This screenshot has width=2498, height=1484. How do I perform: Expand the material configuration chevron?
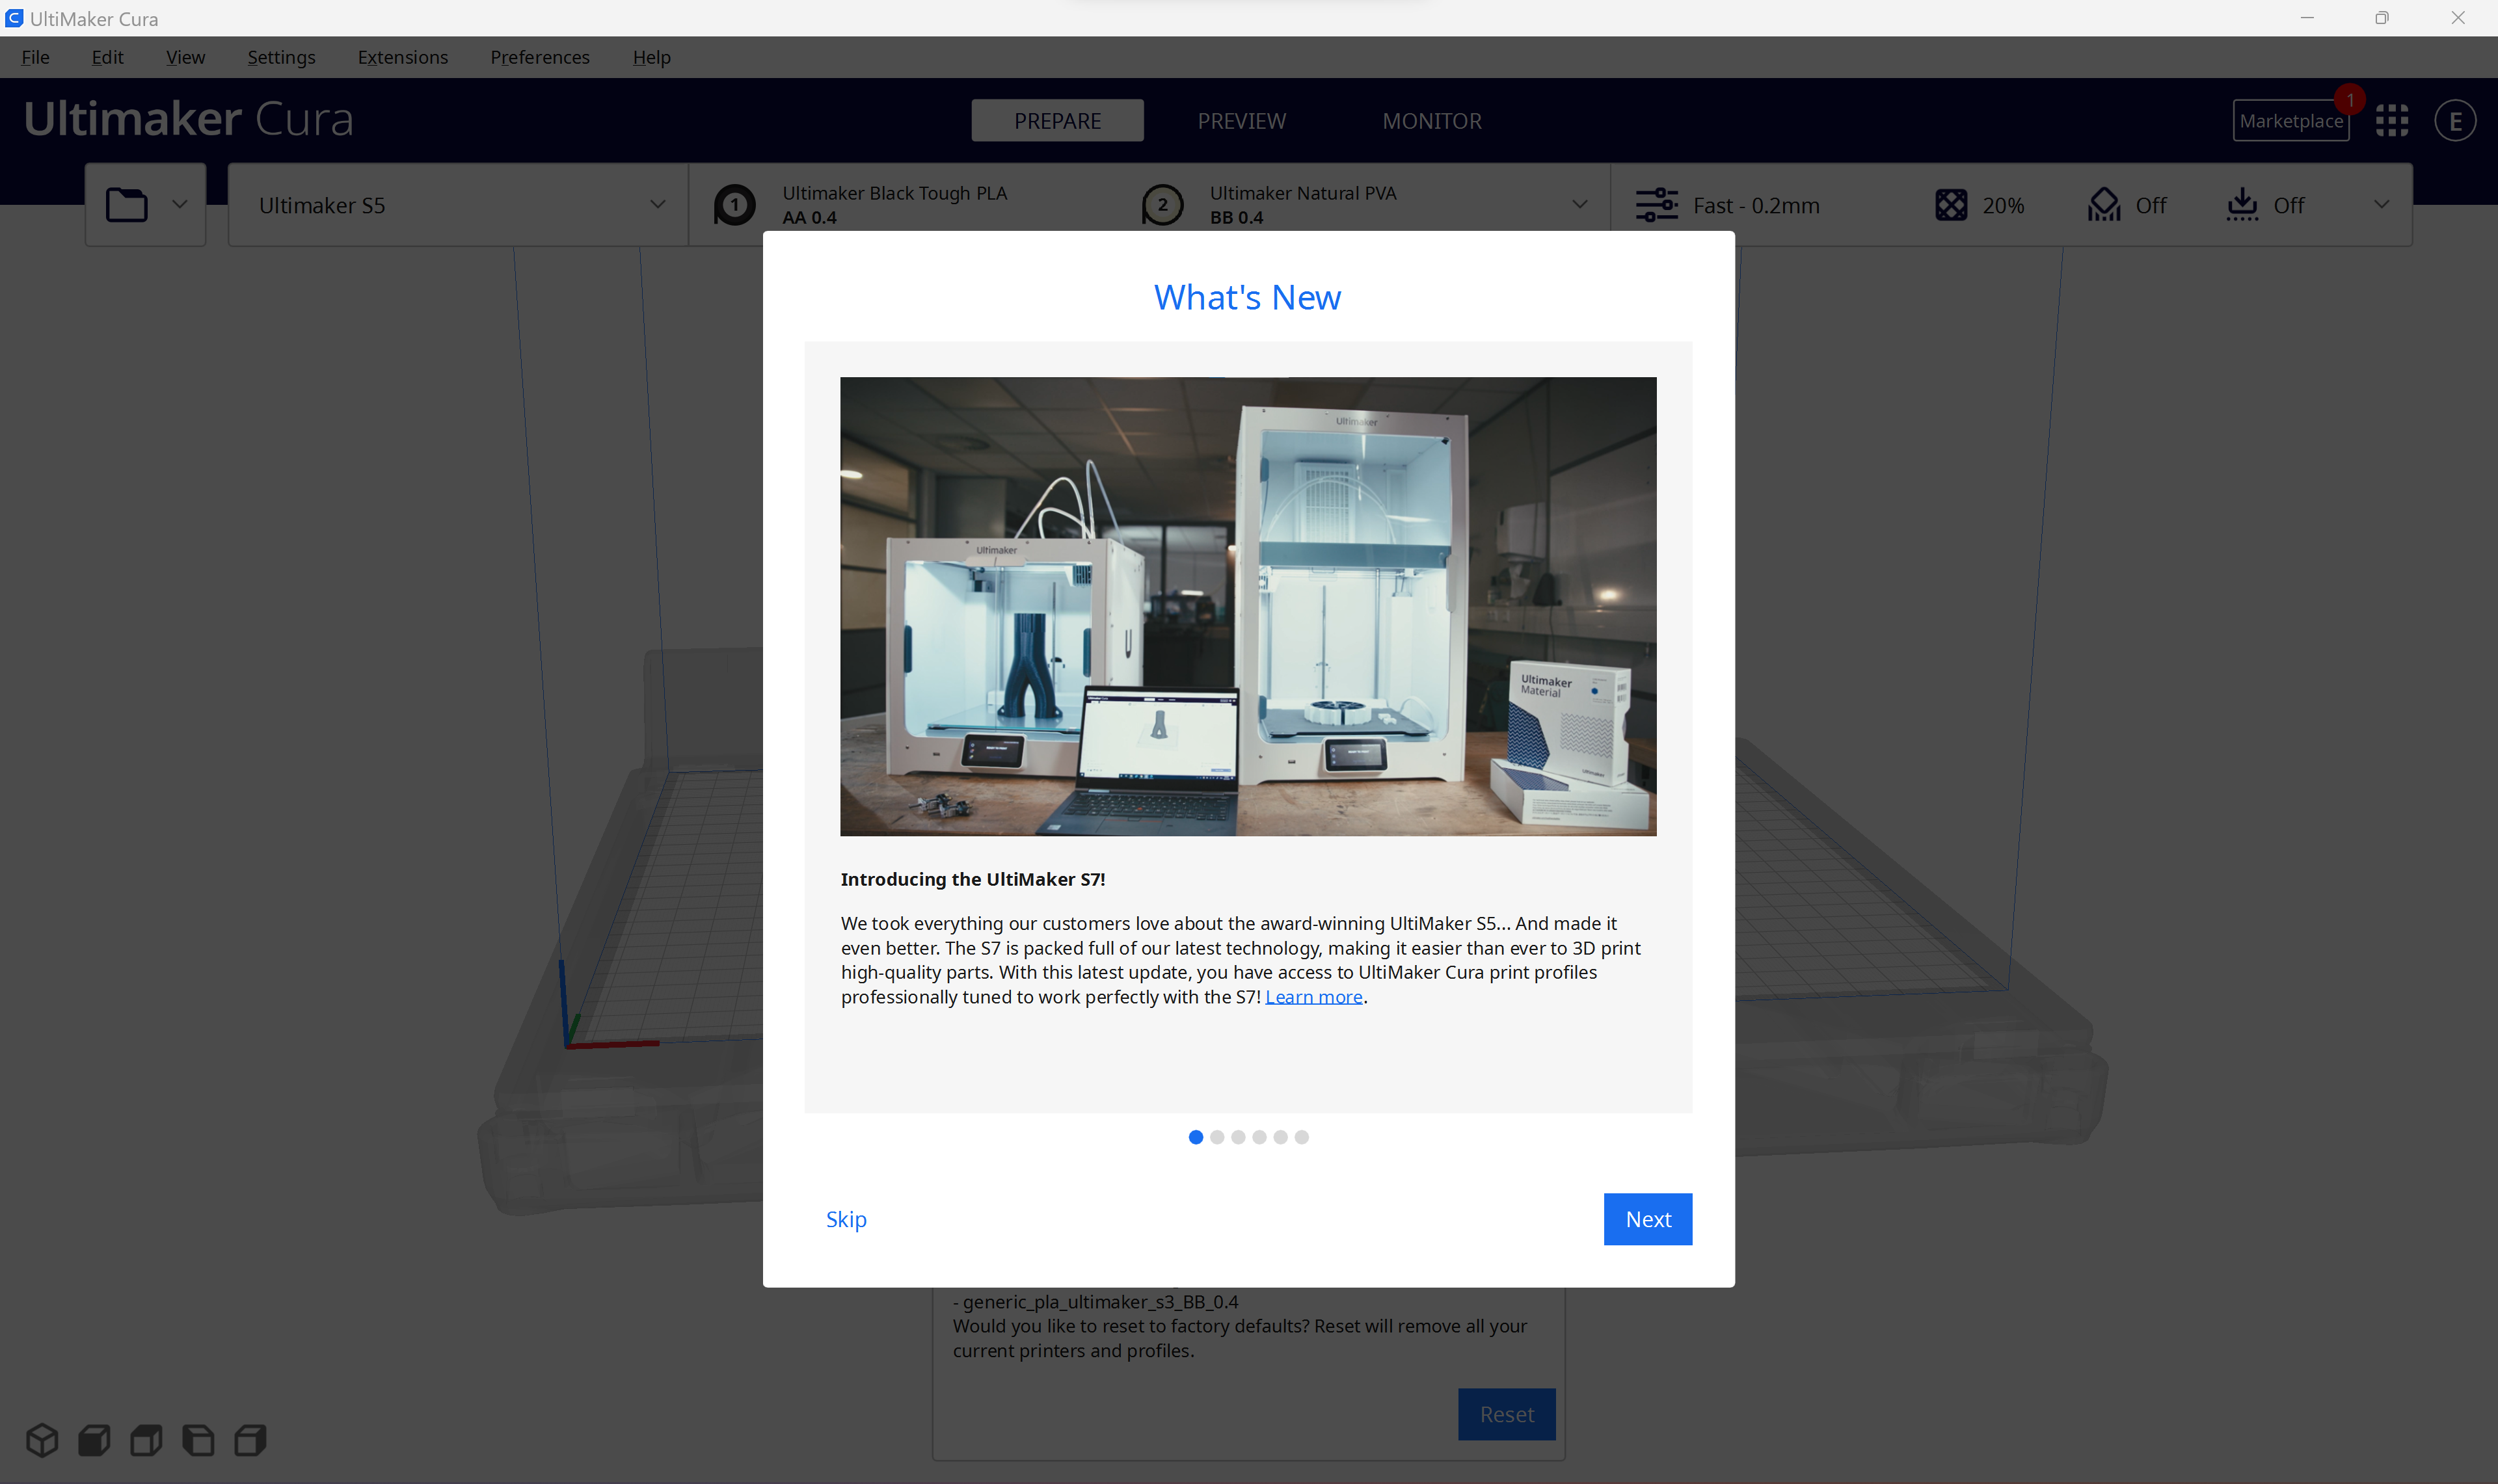tap(1580, 205)
